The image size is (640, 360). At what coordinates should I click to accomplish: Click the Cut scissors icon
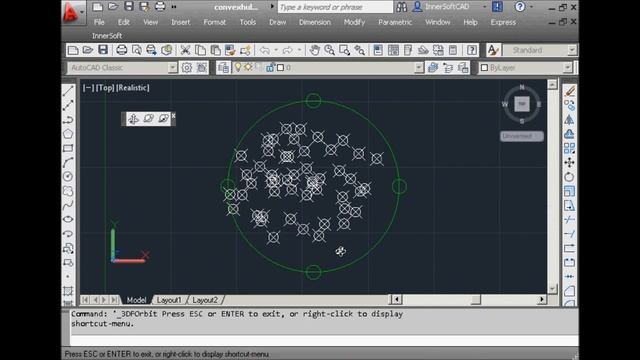pyautogui.click(x=185, y=50)
